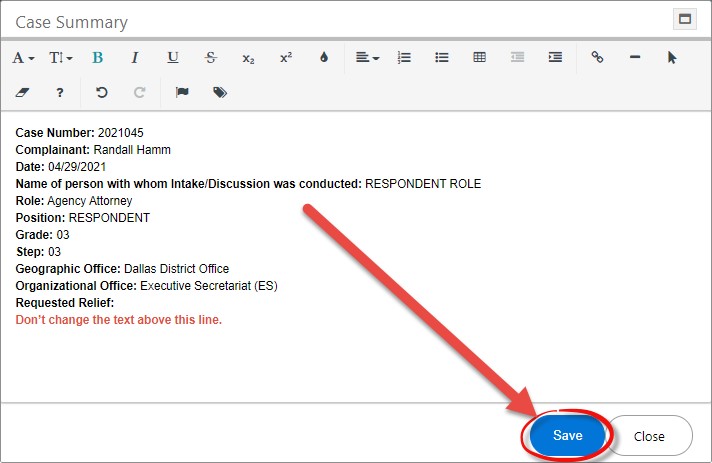Place cursor after Requested Relief label
Viewport: 712px width, 463px height.
(x=116, y=303)
